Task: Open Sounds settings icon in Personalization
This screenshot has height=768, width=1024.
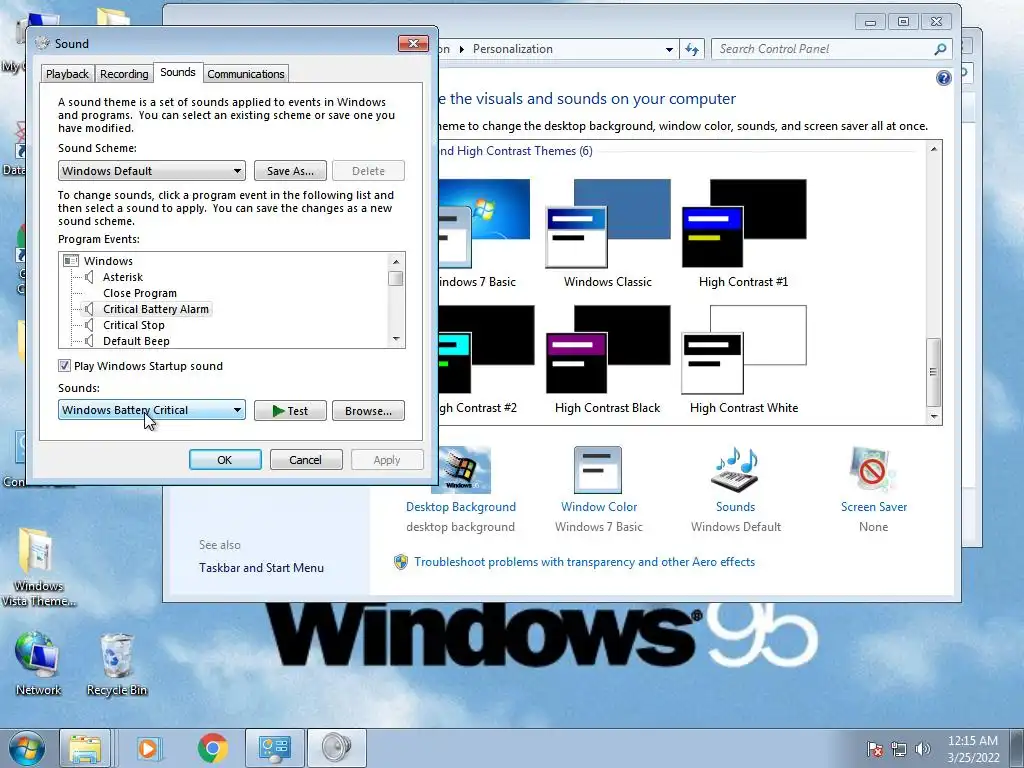Action: coord(735,470)
